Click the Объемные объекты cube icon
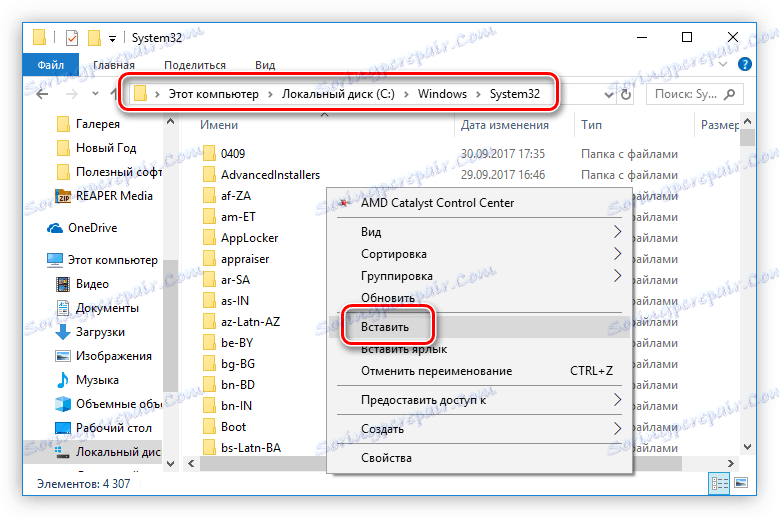Screen dimensions: 779x518 [x=63, y=404]
